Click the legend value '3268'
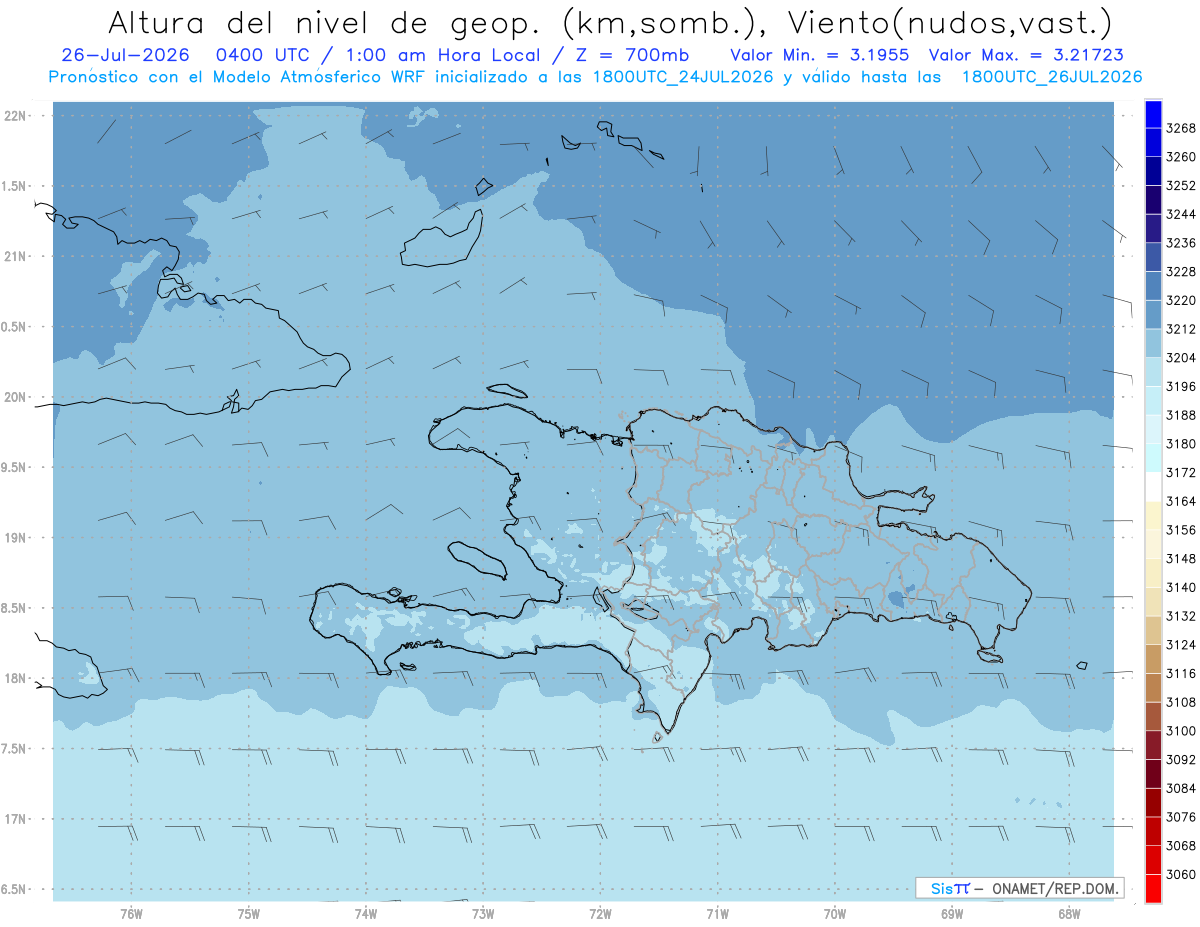The image size is (1200, 927). pos(1180,128)
